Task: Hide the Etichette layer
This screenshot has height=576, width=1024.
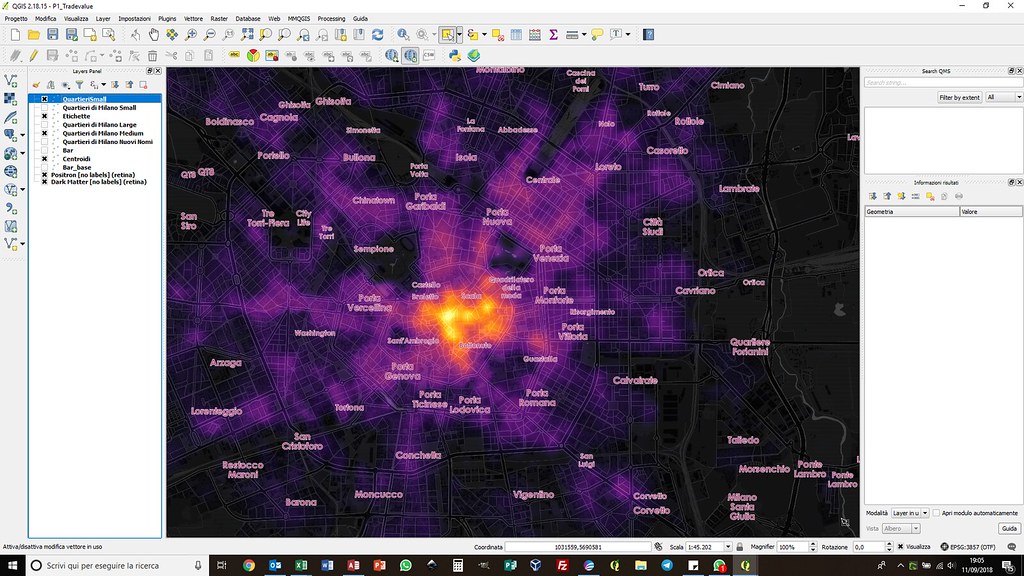Action: [44, 116]
